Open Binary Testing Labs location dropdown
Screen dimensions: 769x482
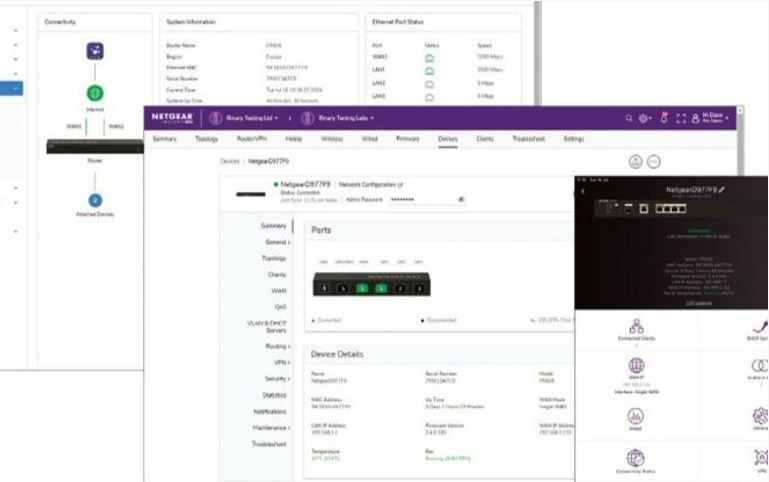tap(337, 118)
